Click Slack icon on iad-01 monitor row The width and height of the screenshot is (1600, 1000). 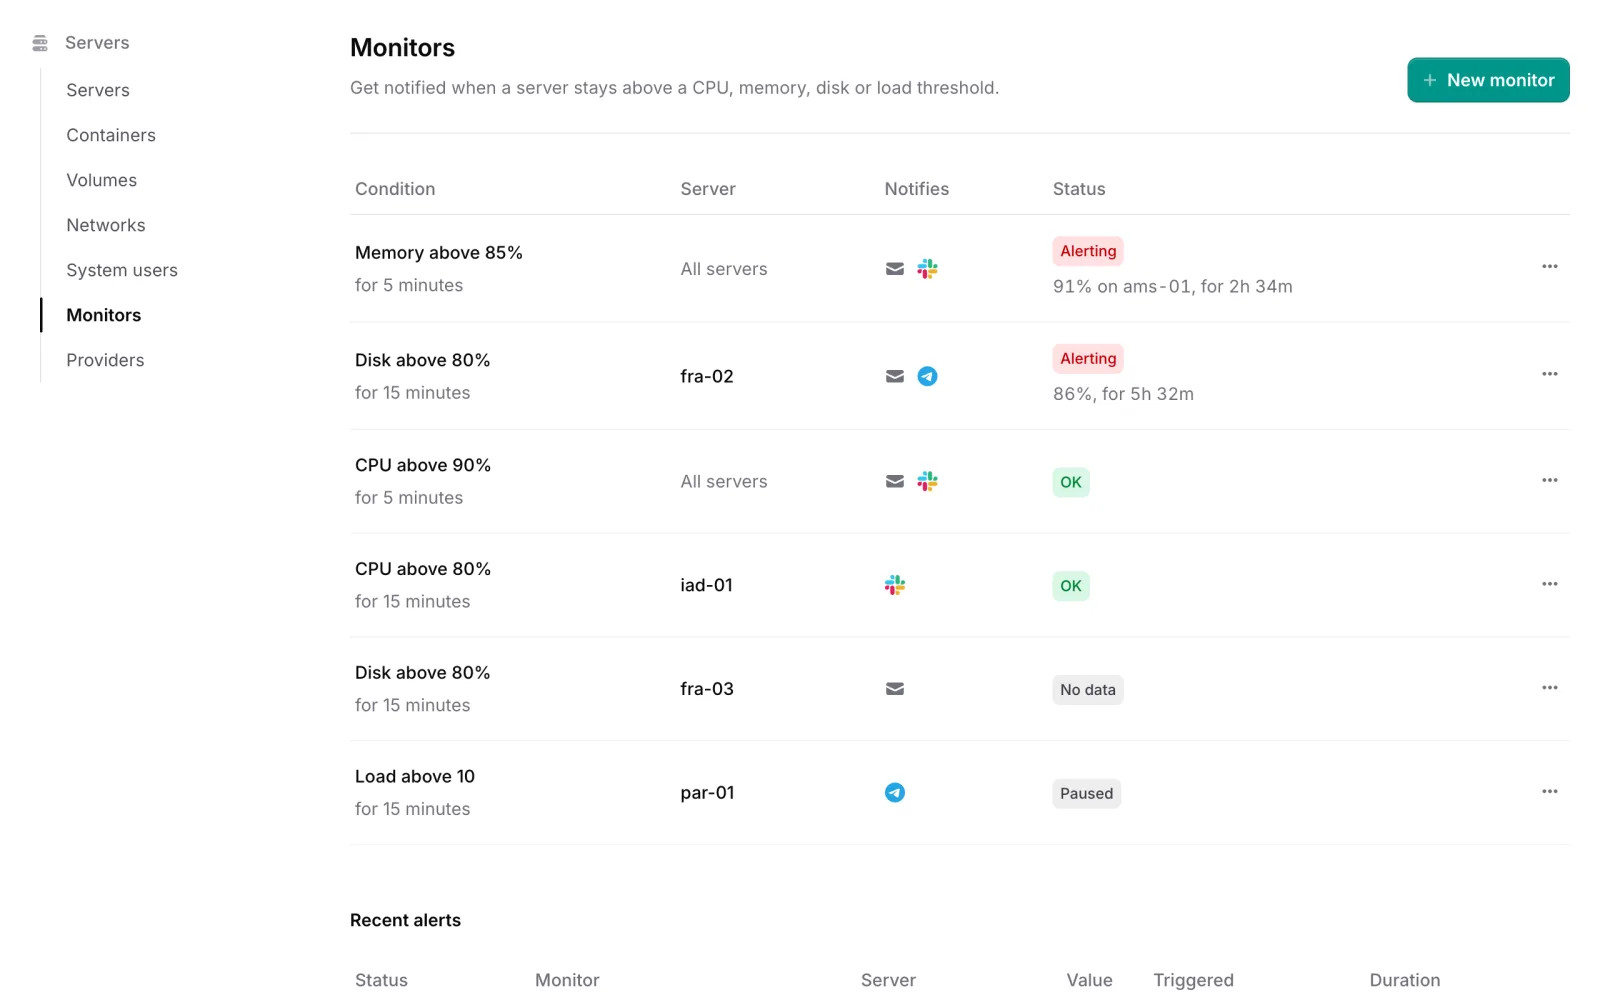tap(895, 585)
